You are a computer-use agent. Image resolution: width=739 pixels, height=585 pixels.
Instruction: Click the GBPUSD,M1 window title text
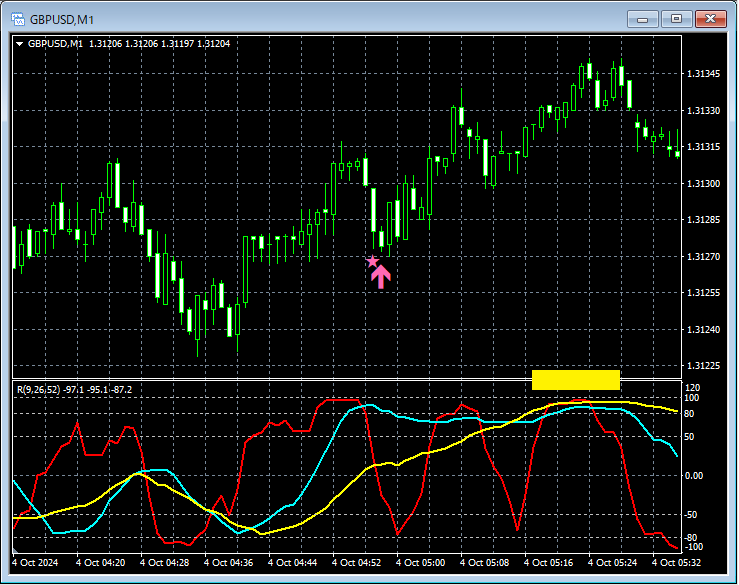coord(62,20)
